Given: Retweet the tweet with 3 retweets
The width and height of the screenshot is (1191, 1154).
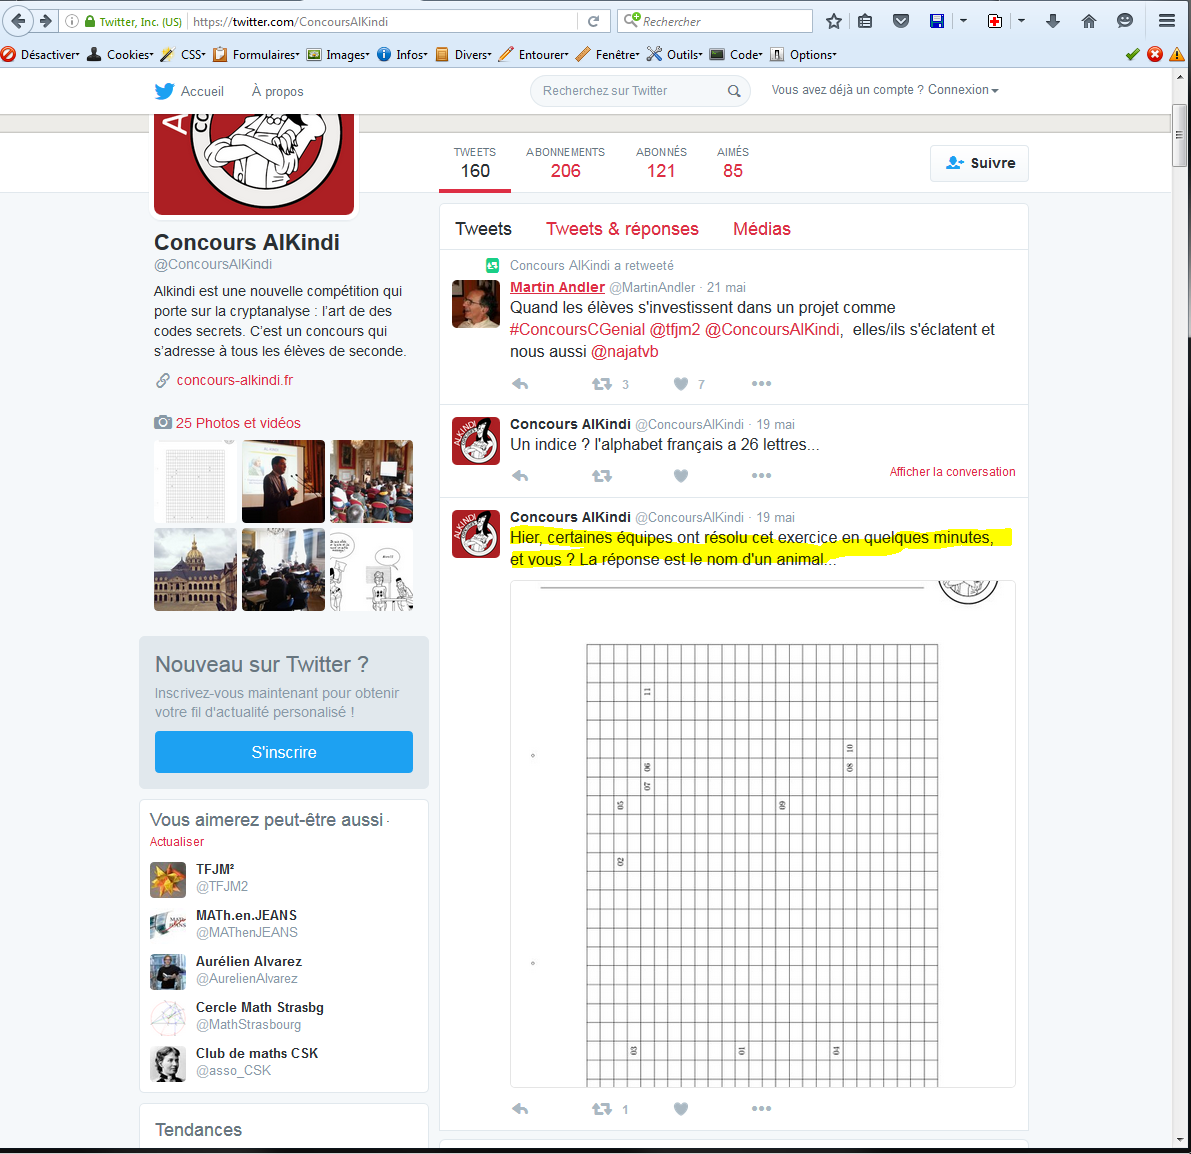Looking at the screenshot, I should pos(602,384).
